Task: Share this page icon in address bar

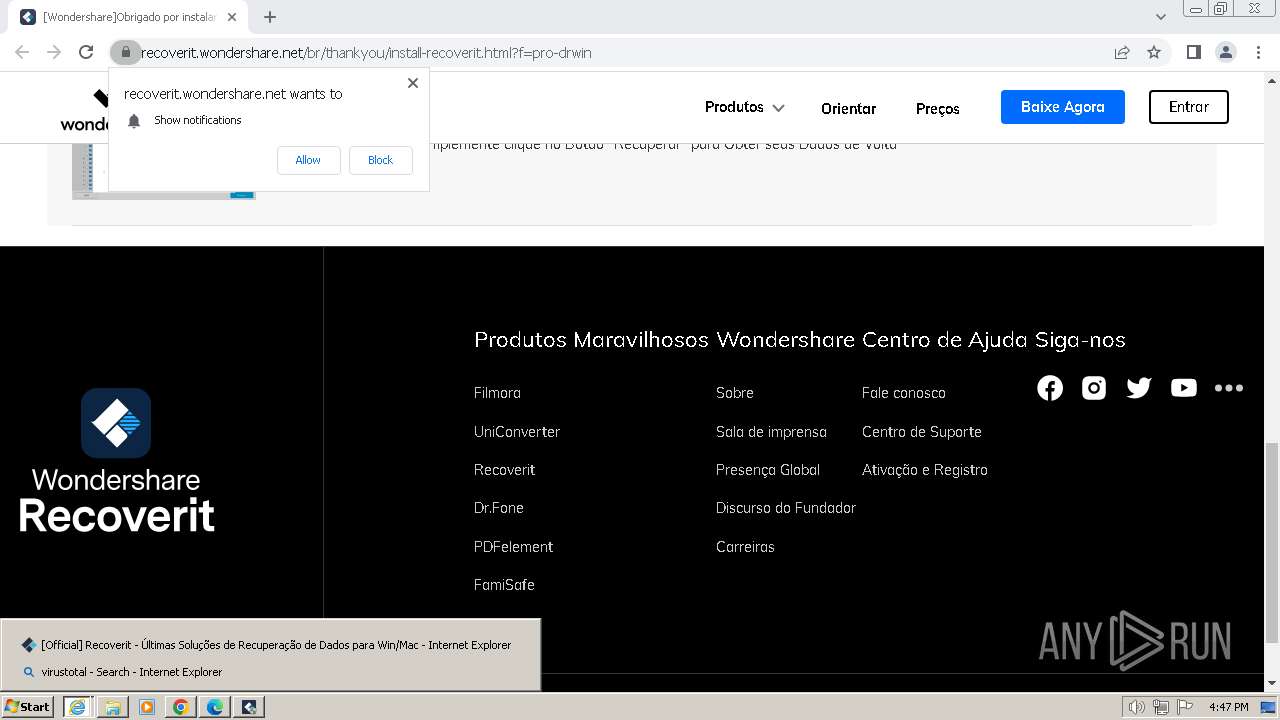Action: click(x=1122, y=53)
